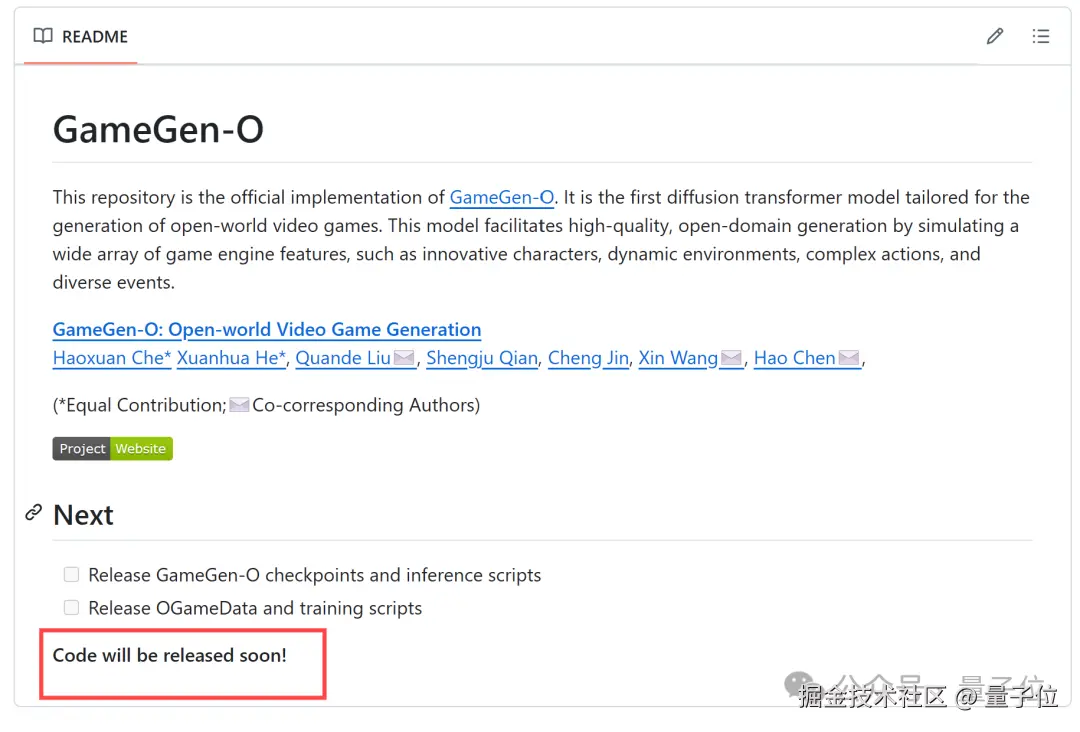Click the Haoxuan Che author link
The image size is (1080, 732).
tap(112, 358)
